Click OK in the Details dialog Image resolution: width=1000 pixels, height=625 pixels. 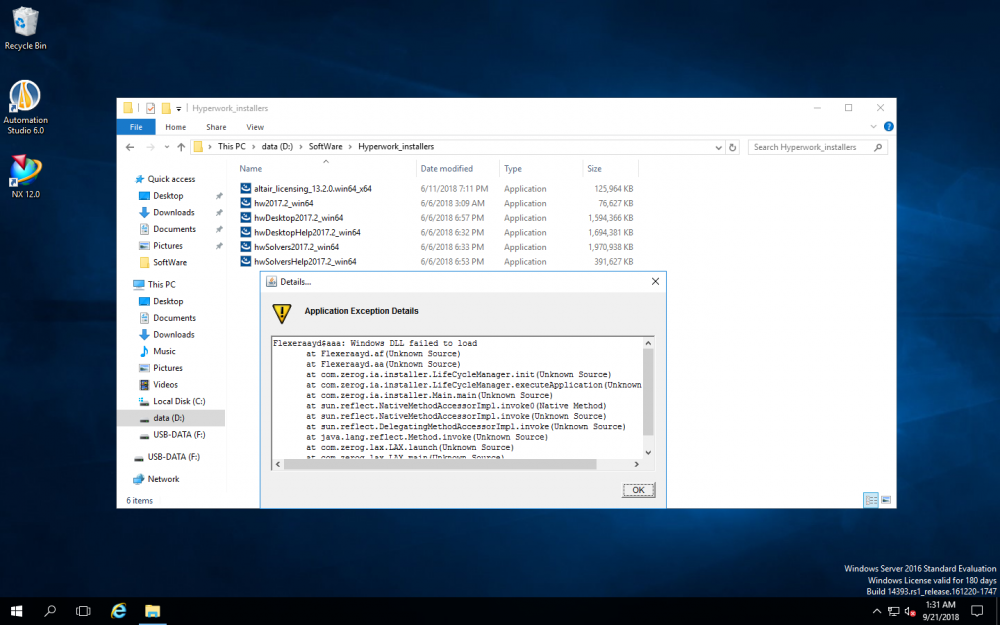pos(638,490)
